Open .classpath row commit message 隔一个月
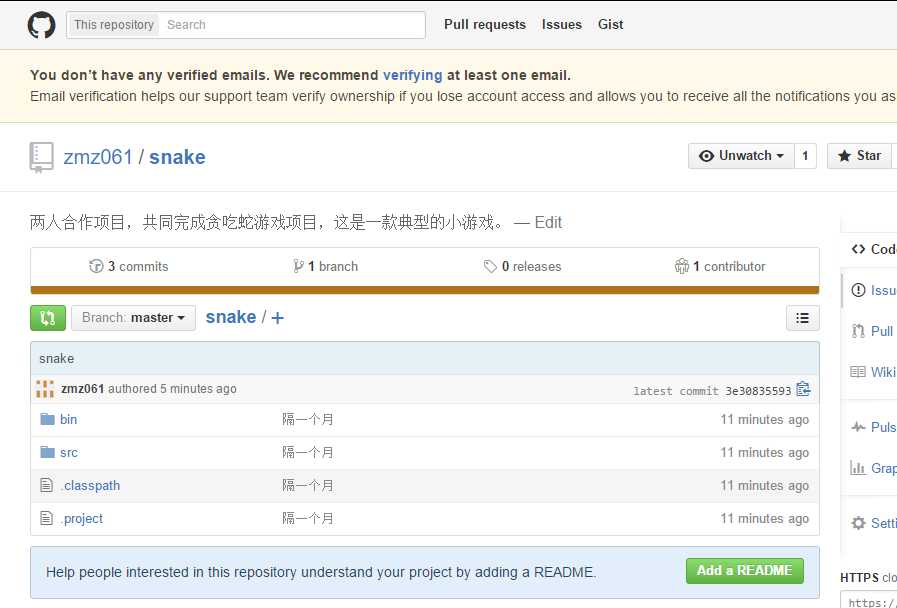 [308, 486]
